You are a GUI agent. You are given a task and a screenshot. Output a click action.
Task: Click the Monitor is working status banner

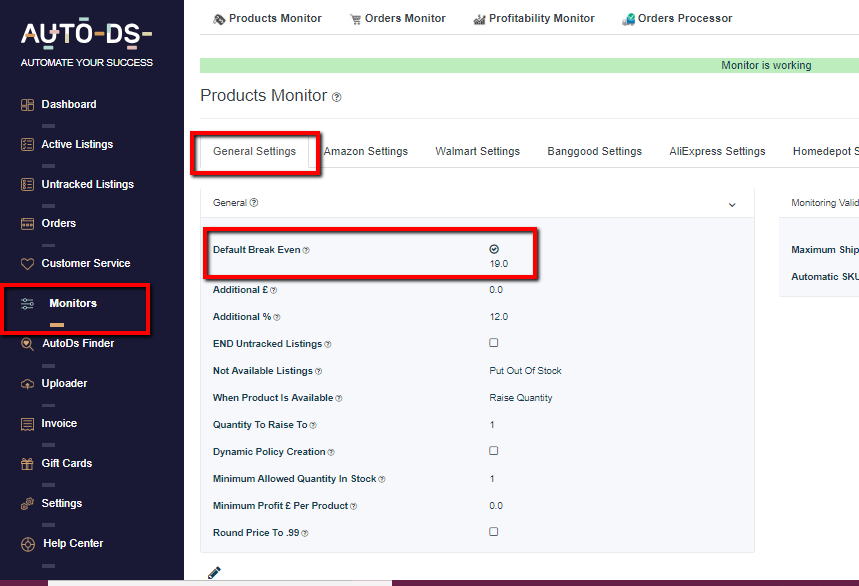(529, 66)
